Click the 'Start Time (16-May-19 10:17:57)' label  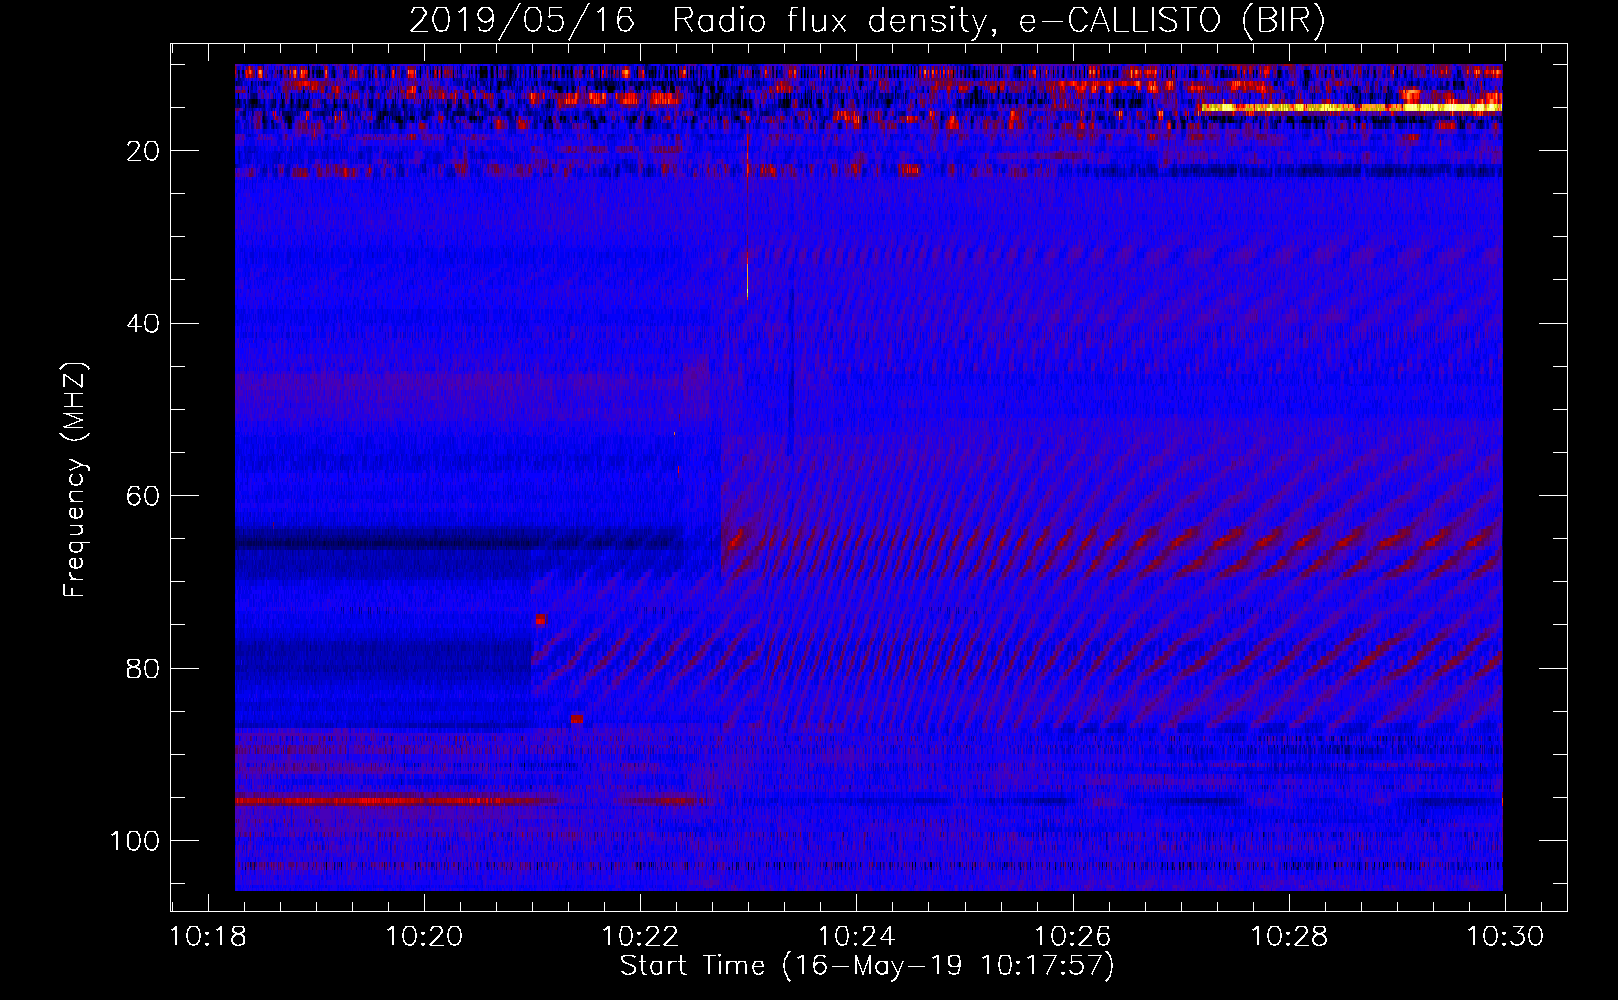867,966
